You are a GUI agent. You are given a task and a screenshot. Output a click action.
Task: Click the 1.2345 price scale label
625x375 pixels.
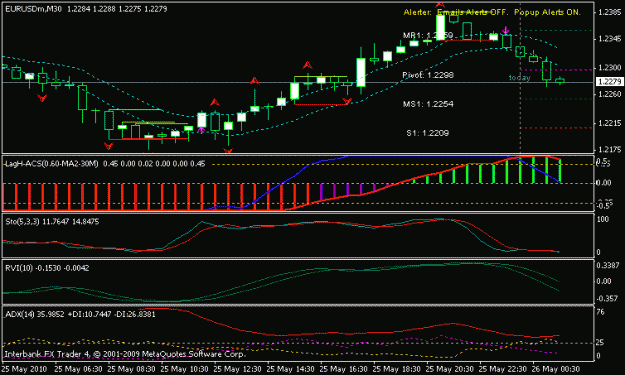[x=610, y=39]
